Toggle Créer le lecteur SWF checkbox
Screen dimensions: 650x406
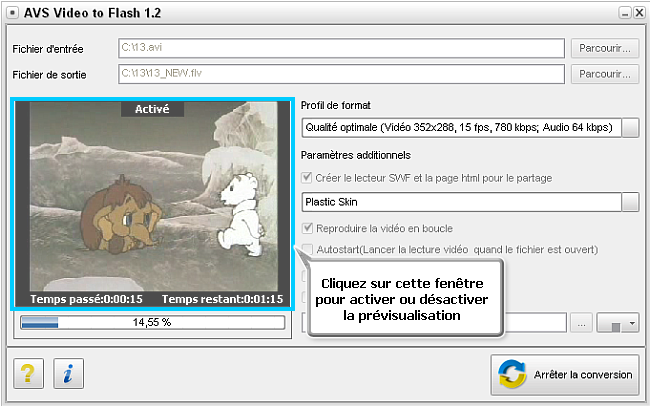(307, 178)
